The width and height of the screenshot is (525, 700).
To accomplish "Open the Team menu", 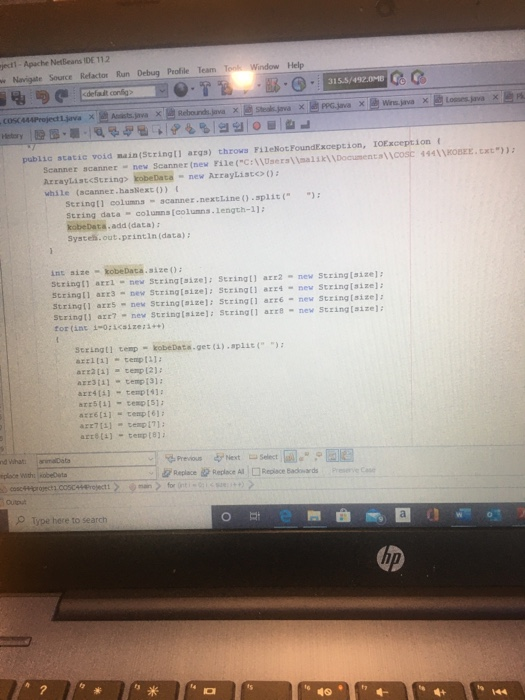I will click(207, 70).
